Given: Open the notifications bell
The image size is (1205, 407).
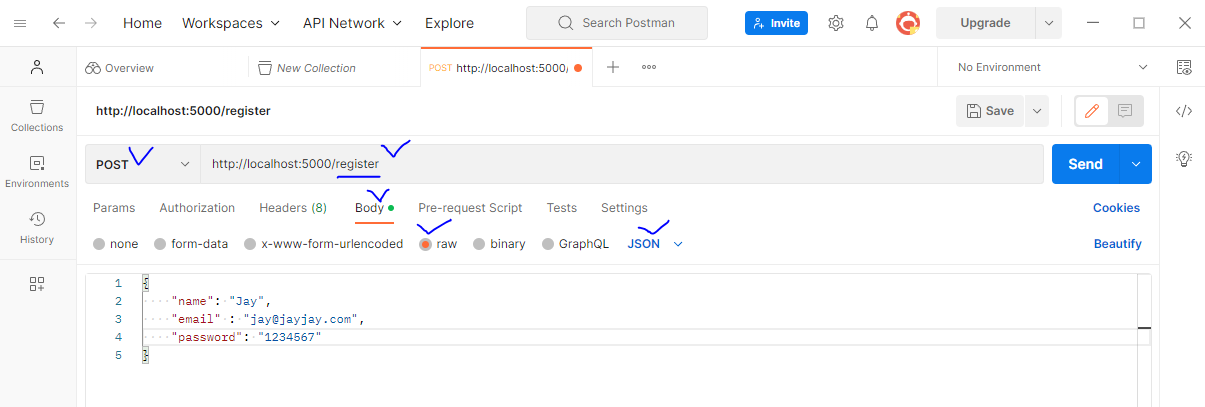Looking at the screenshot, I should tap(872, 23).
